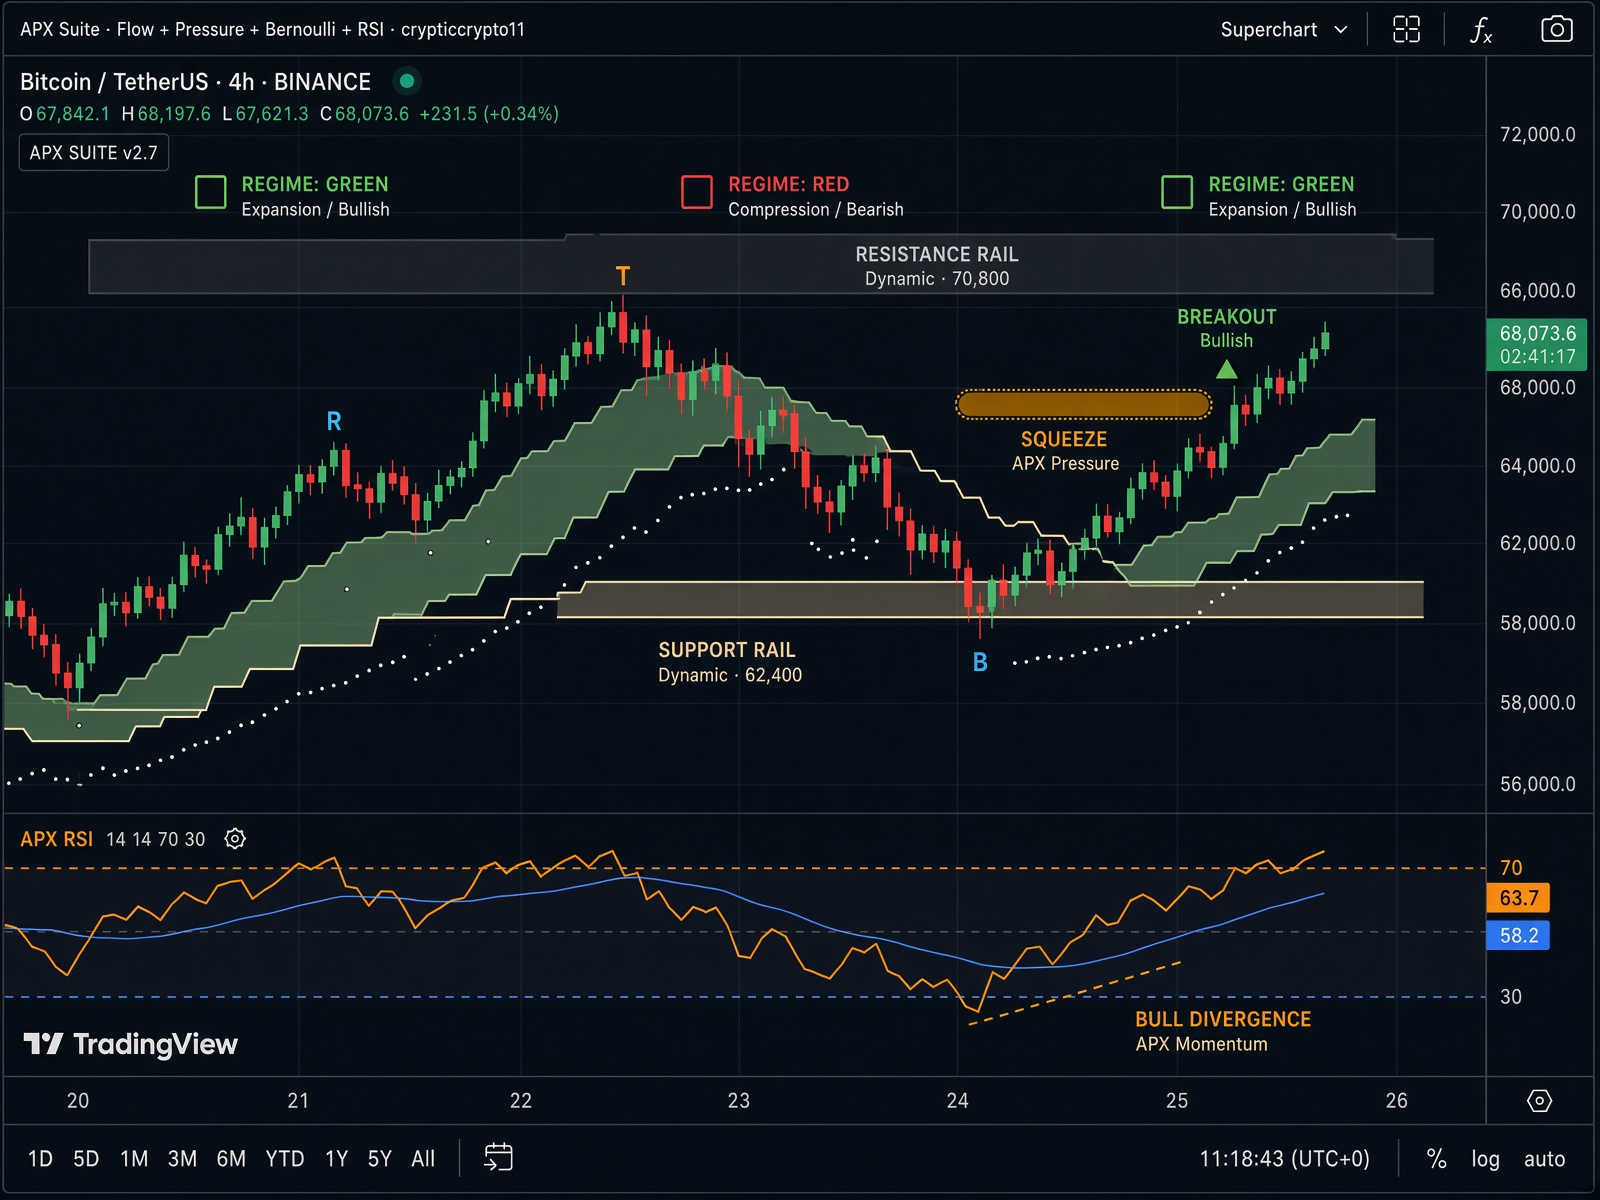Viewport: 1600px width, 1200px height.
Task: Toggle the first REGIME: GREEN box
Action: (x=210, y=192)
